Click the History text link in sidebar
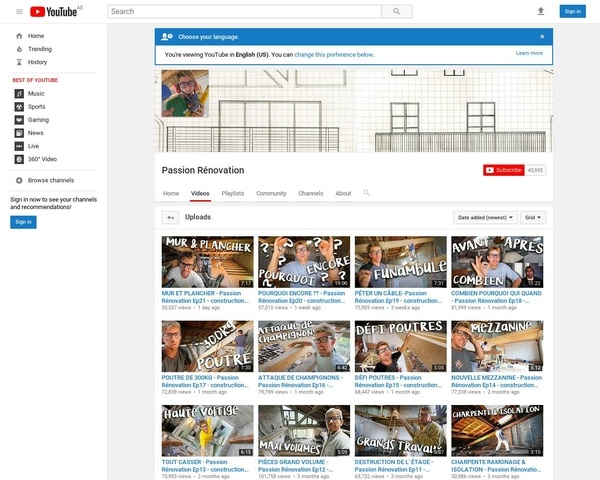 point(38,62)
